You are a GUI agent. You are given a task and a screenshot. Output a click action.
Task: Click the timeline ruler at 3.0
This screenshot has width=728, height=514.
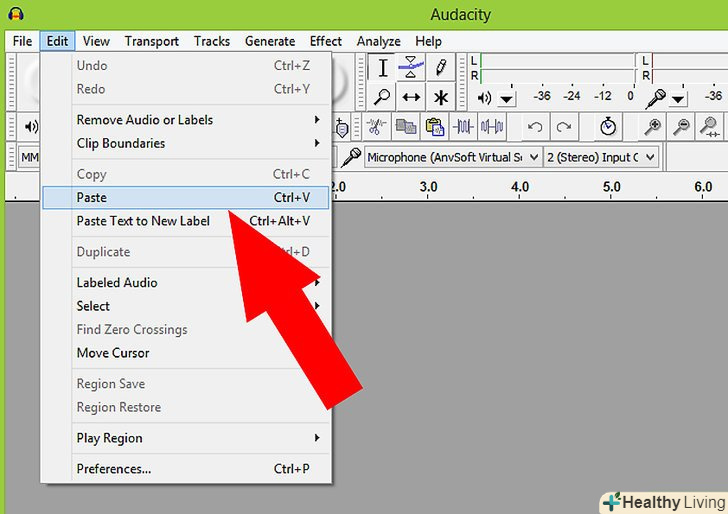[x=428, y=187]
